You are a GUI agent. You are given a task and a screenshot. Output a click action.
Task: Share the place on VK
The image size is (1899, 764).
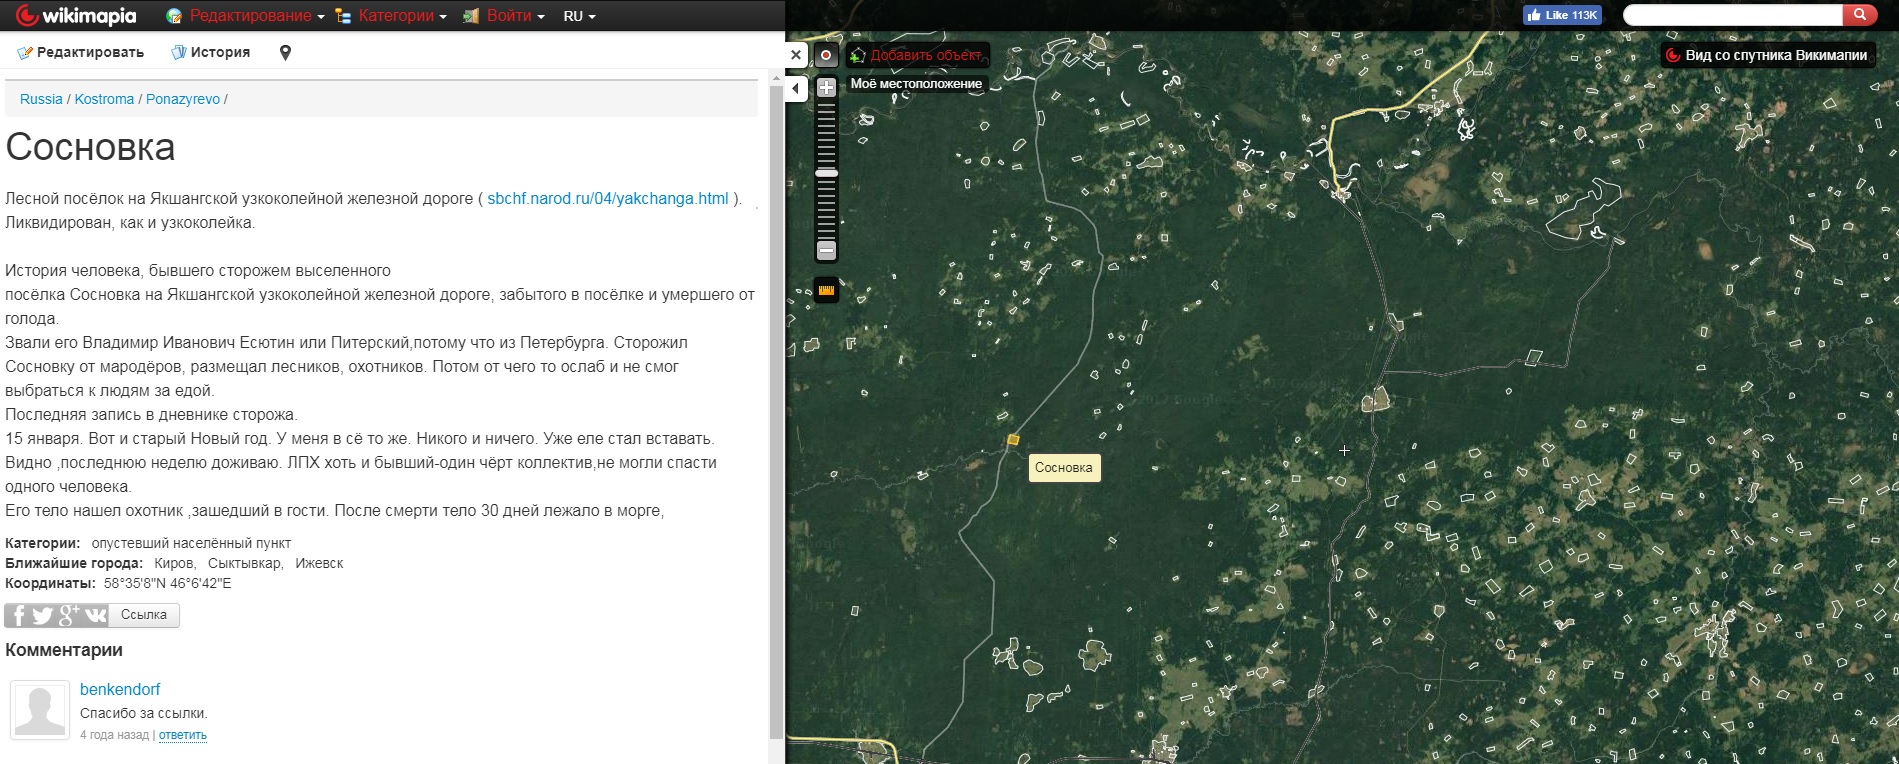click(95, 615)
